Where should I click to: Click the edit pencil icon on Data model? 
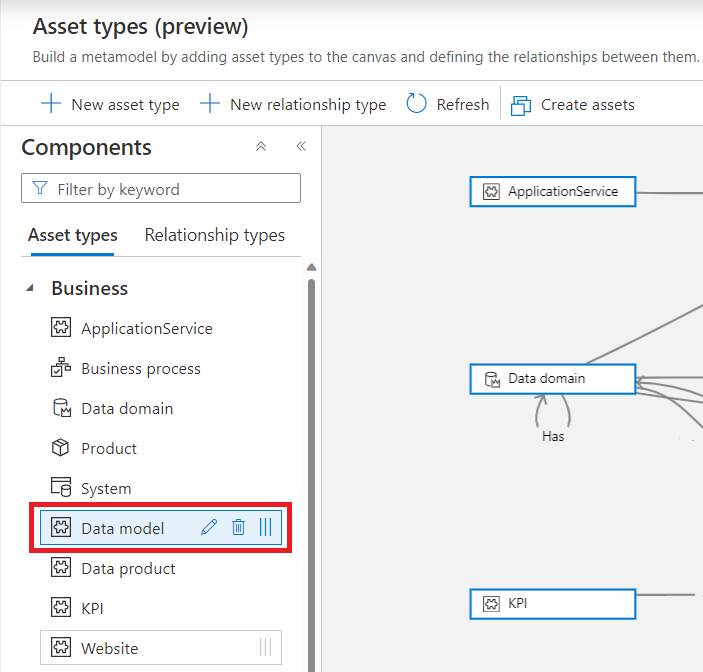(209, 528)
